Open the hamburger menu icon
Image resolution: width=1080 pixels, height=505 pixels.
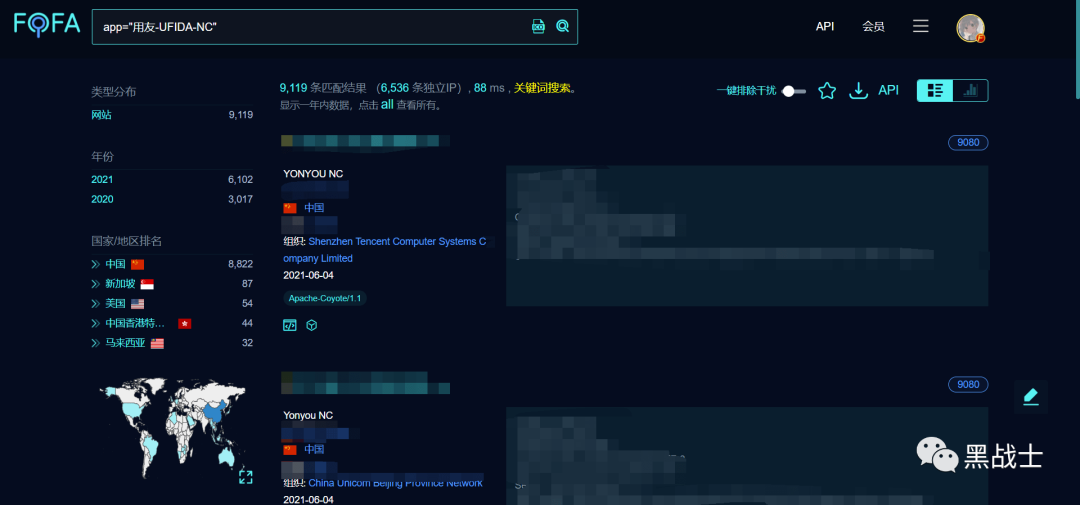(x=921, y=26)
